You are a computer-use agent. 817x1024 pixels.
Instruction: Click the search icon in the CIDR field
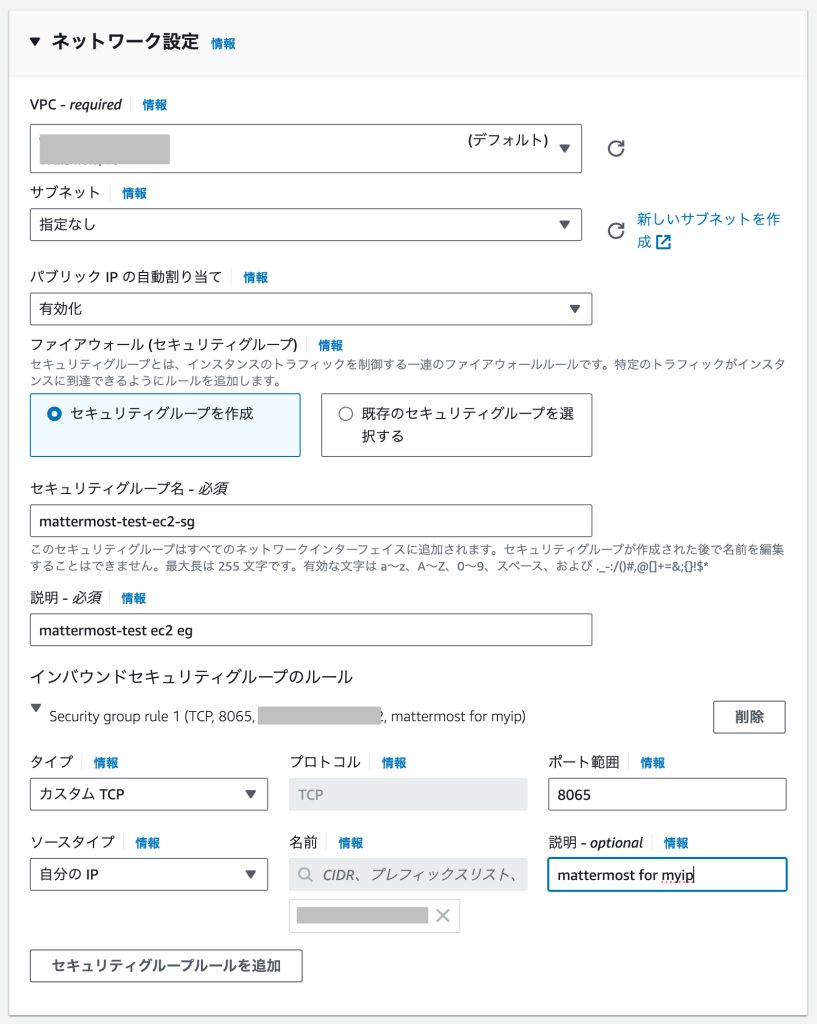[305, 875]
